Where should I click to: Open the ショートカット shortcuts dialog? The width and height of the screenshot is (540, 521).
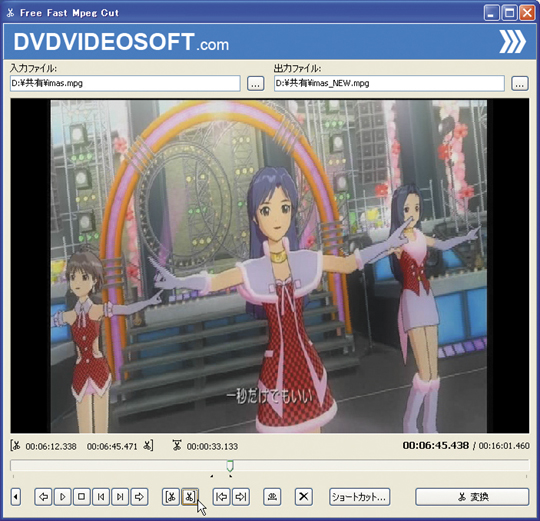coord(360,497)
